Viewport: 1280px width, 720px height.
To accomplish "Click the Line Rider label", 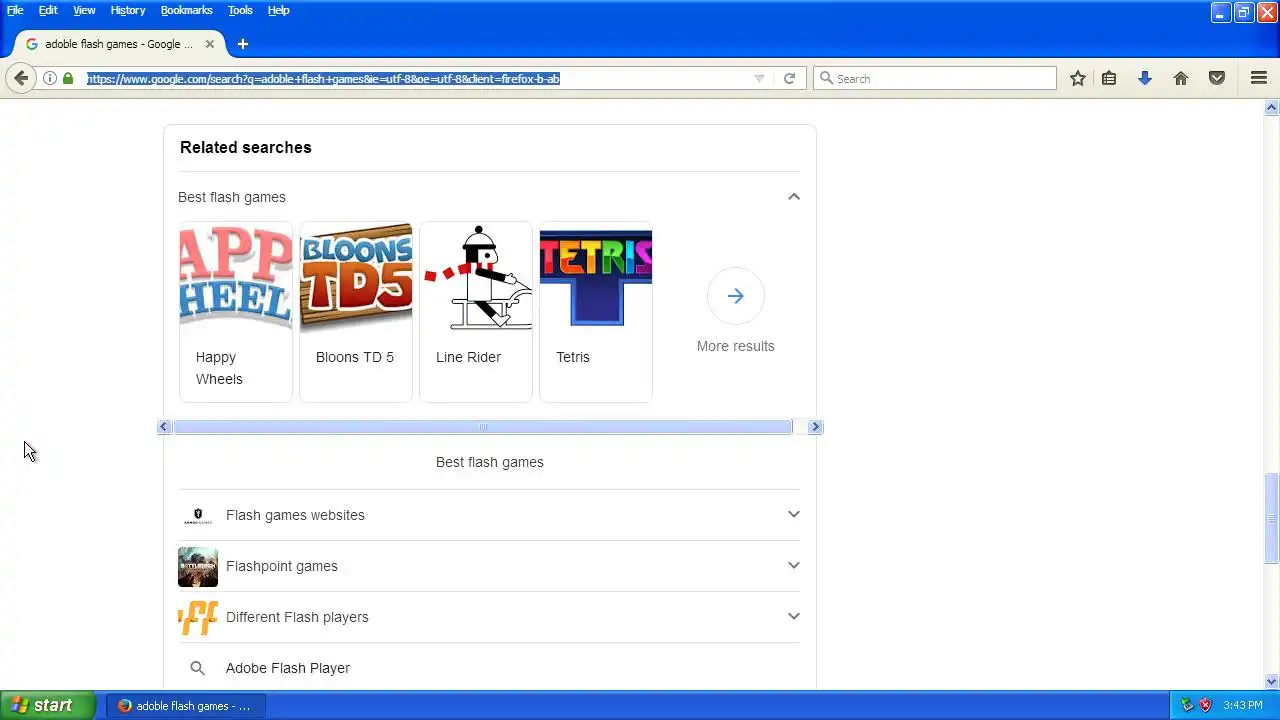I will coord(468,357).
